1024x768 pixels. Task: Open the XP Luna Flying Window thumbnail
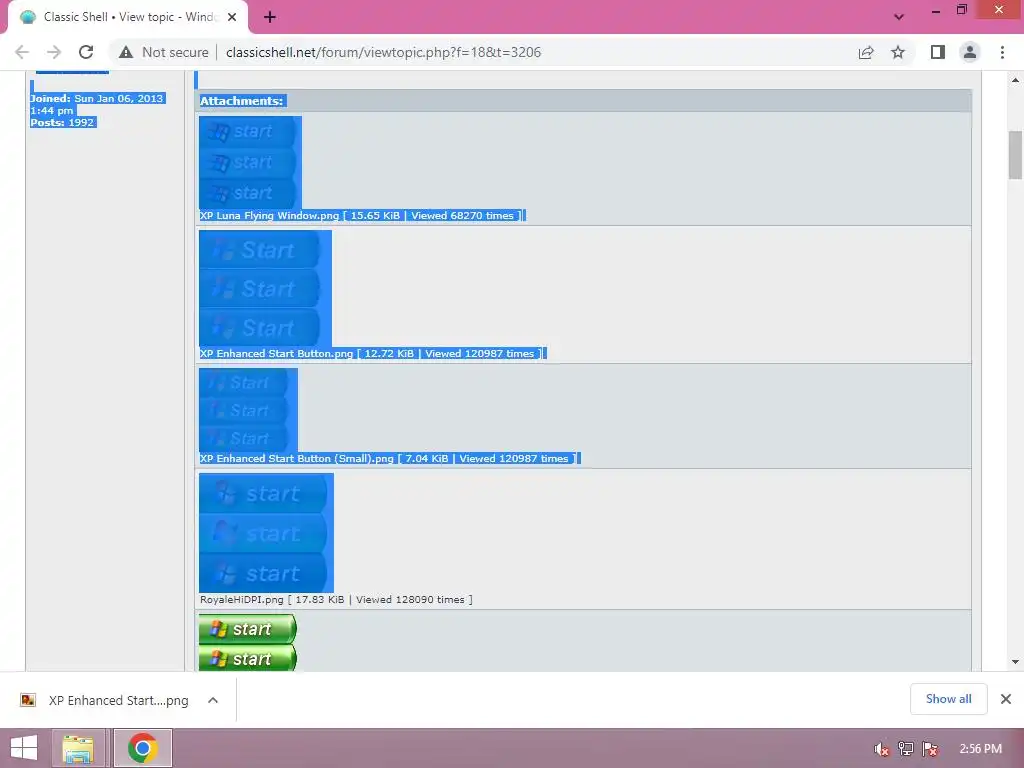click(250, 163)
